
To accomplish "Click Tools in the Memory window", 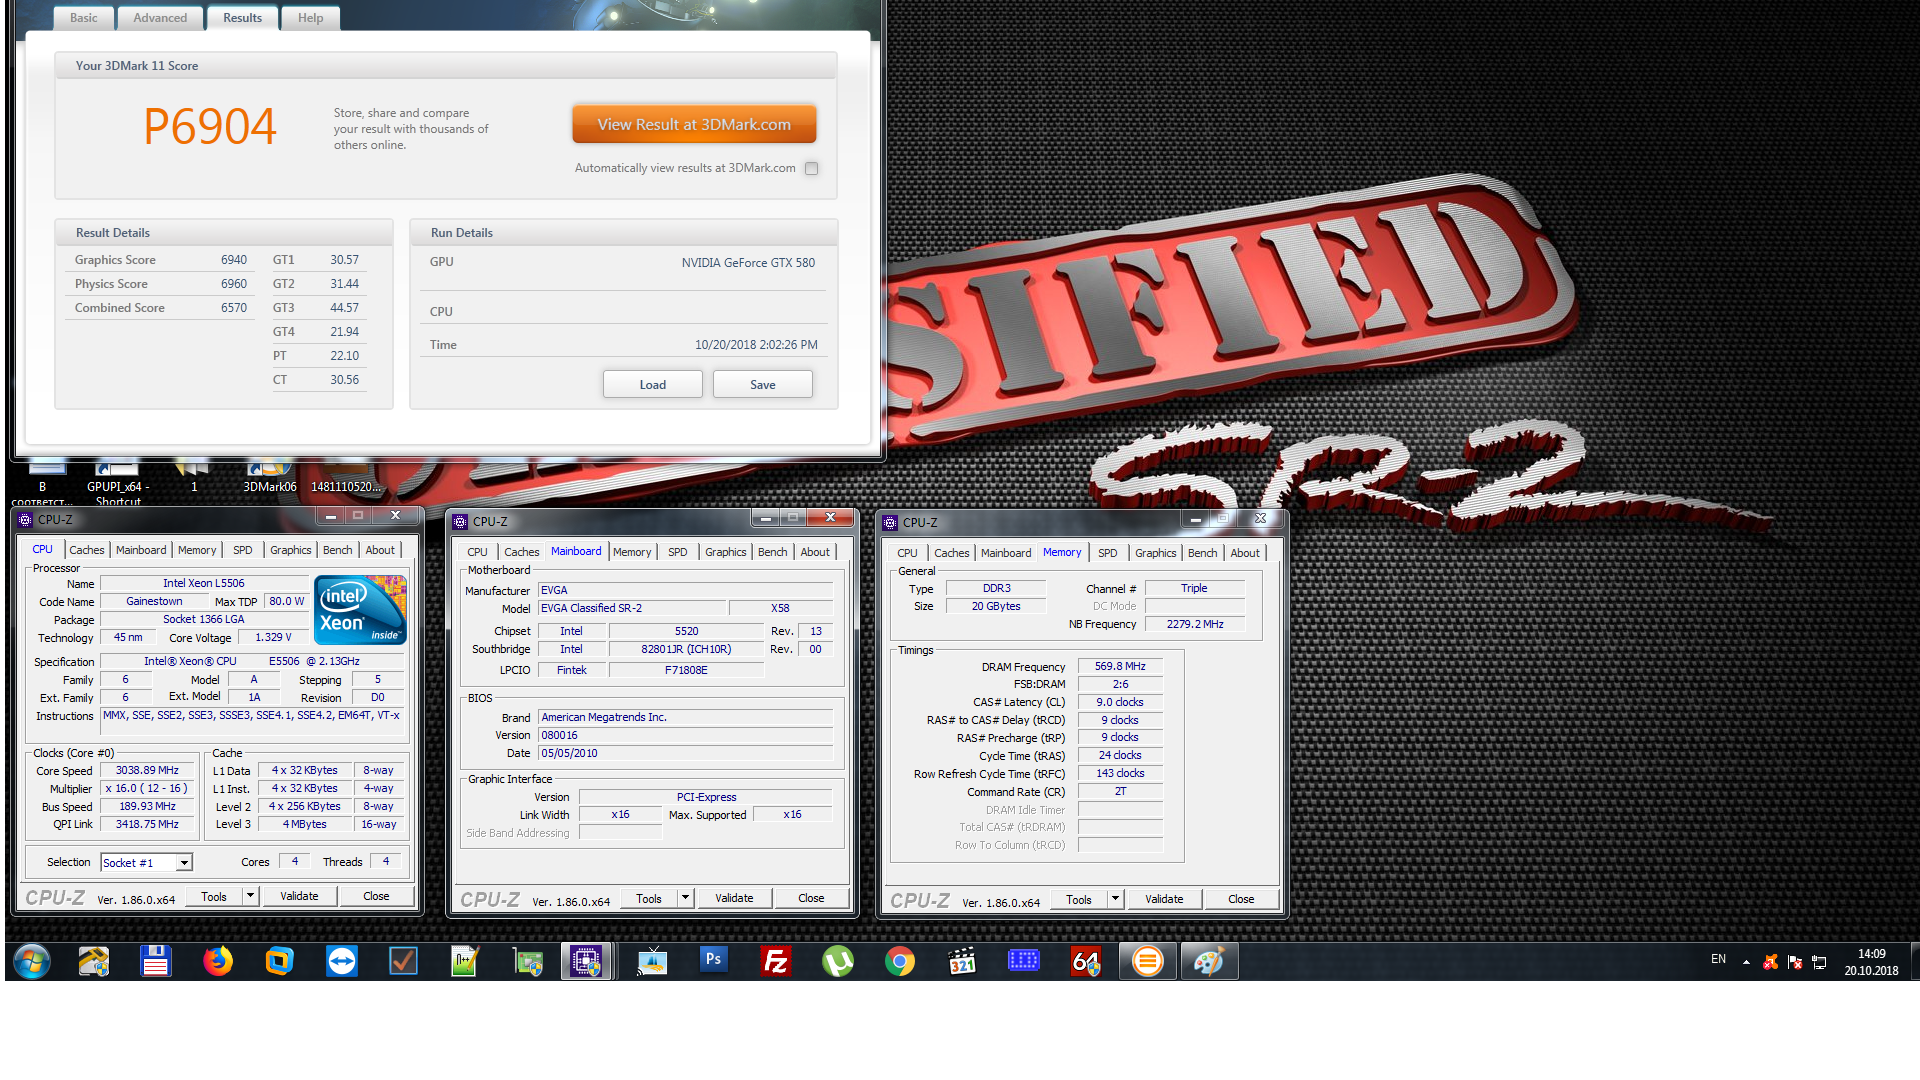I will [x=1079, y=899].
